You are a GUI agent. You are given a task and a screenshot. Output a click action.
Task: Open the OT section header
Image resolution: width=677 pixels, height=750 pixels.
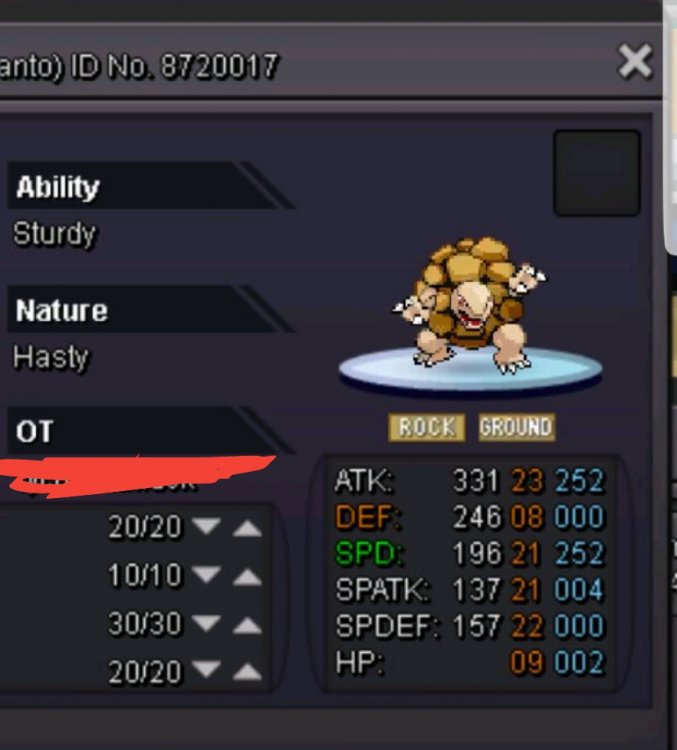144,430
